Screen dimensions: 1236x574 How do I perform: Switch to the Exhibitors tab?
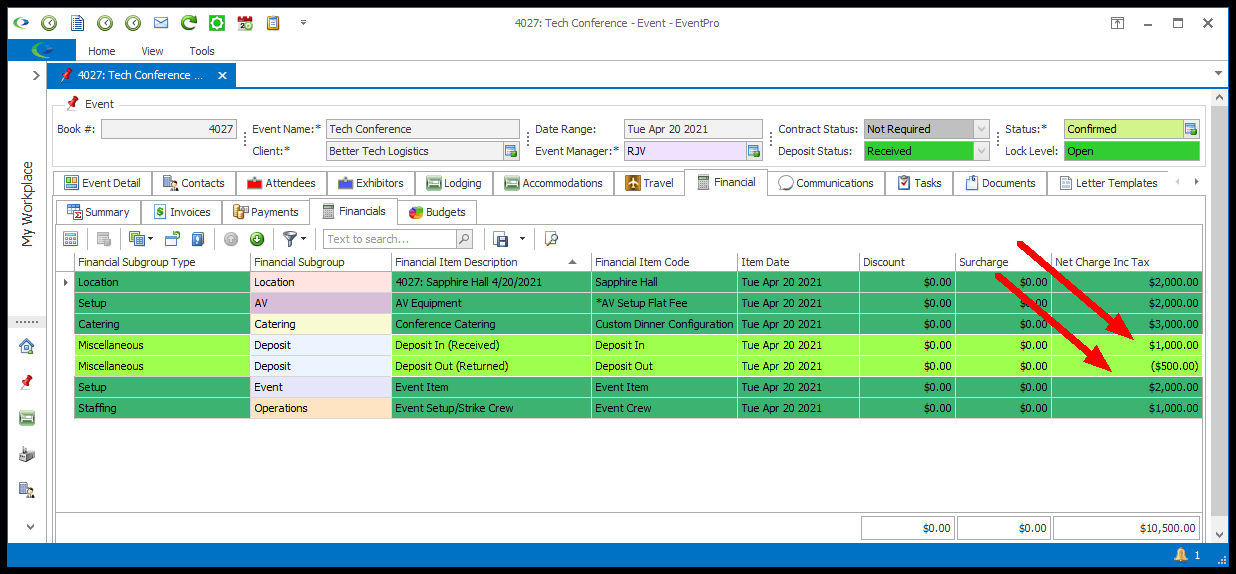point(371,183)
